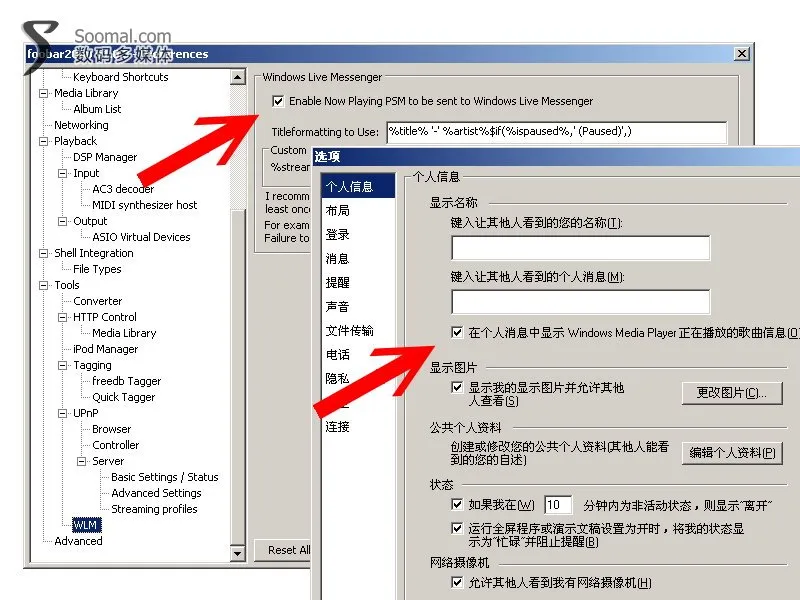Viewport: 800px width, 600px height.
Task: Select DSP Manager in the tree
Action: pyautogui.click(x=105, y=157)
